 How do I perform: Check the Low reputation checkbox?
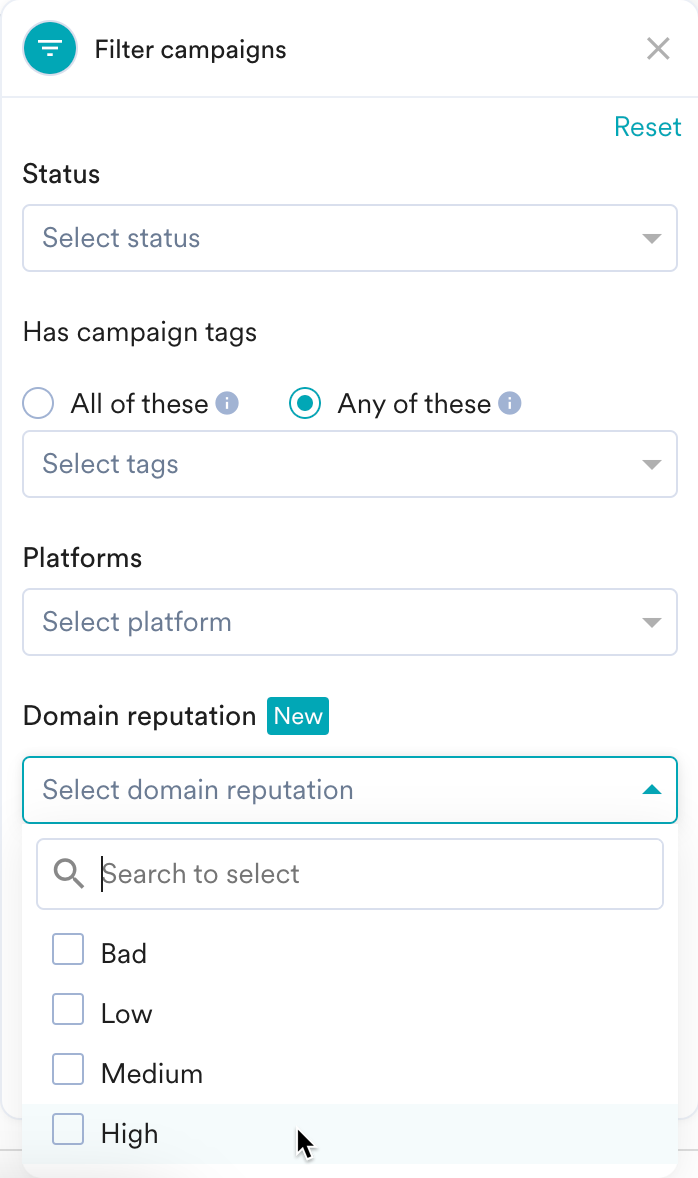pyautogui.click(x=68, y=1010)
